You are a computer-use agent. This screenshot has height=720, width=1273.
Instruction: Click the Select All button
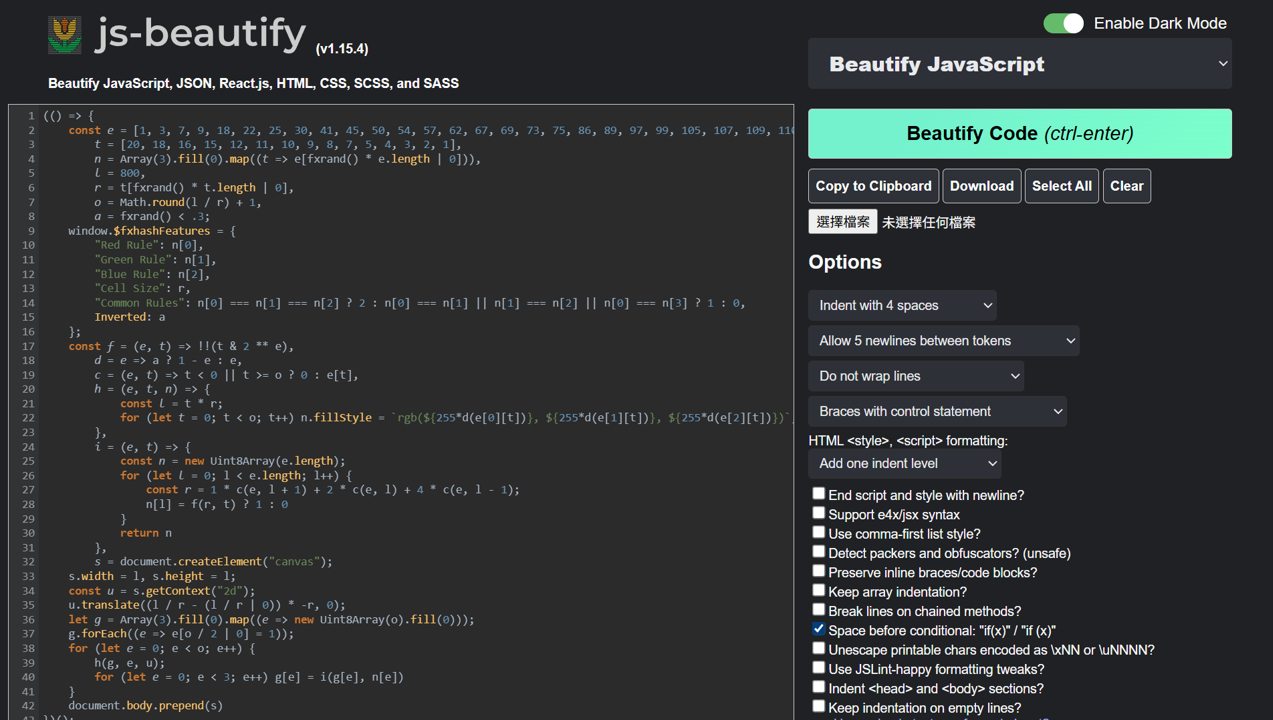point(1062,186)
